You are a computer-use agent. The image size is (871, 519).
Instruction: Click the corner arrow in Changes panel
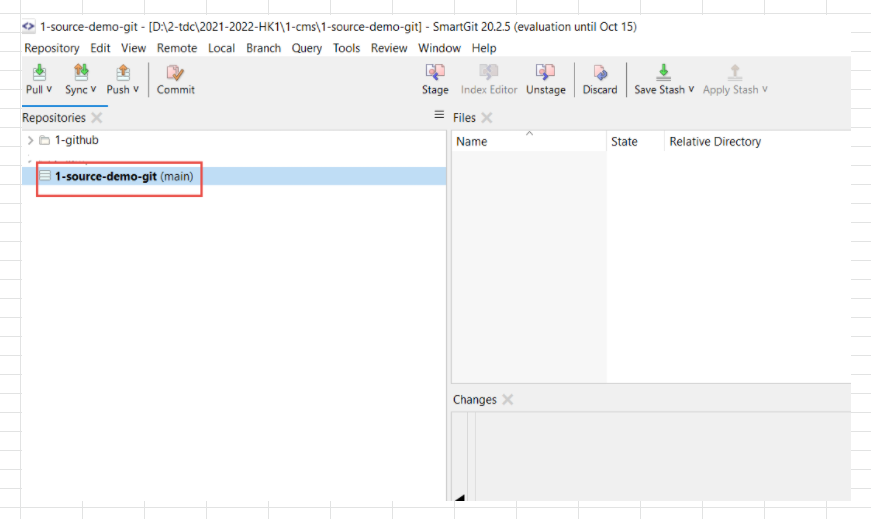click(x=459, y=497)
